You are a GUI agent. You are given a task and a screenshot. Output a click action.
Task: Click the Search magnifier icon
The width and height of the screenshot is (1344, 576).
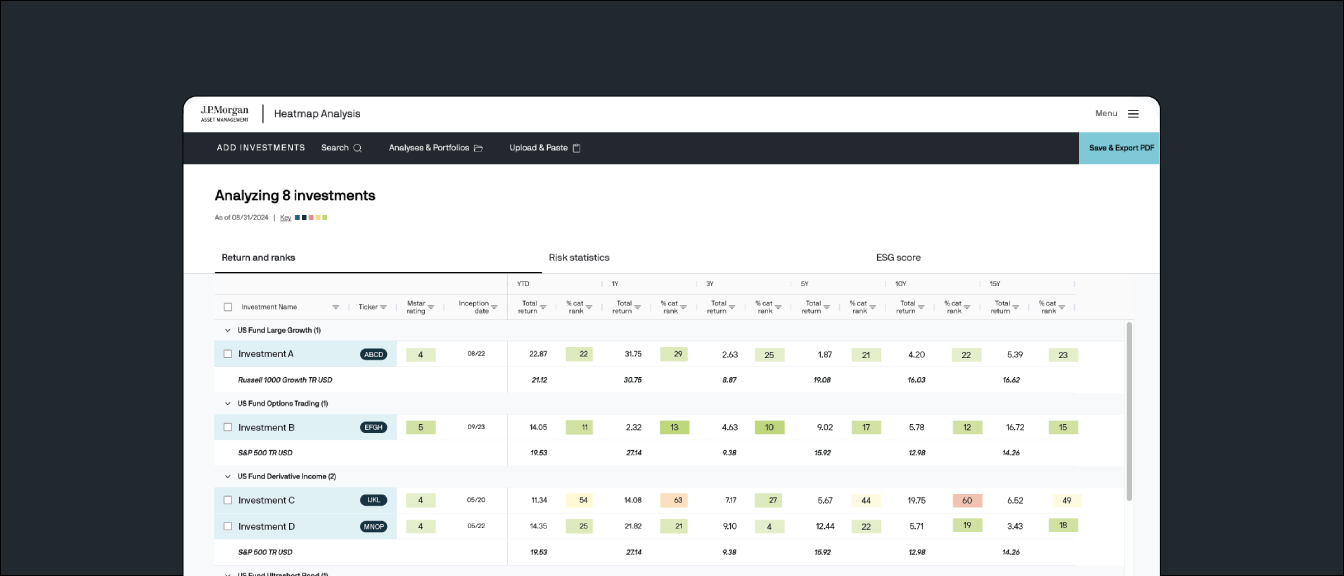tap(358, 148)
